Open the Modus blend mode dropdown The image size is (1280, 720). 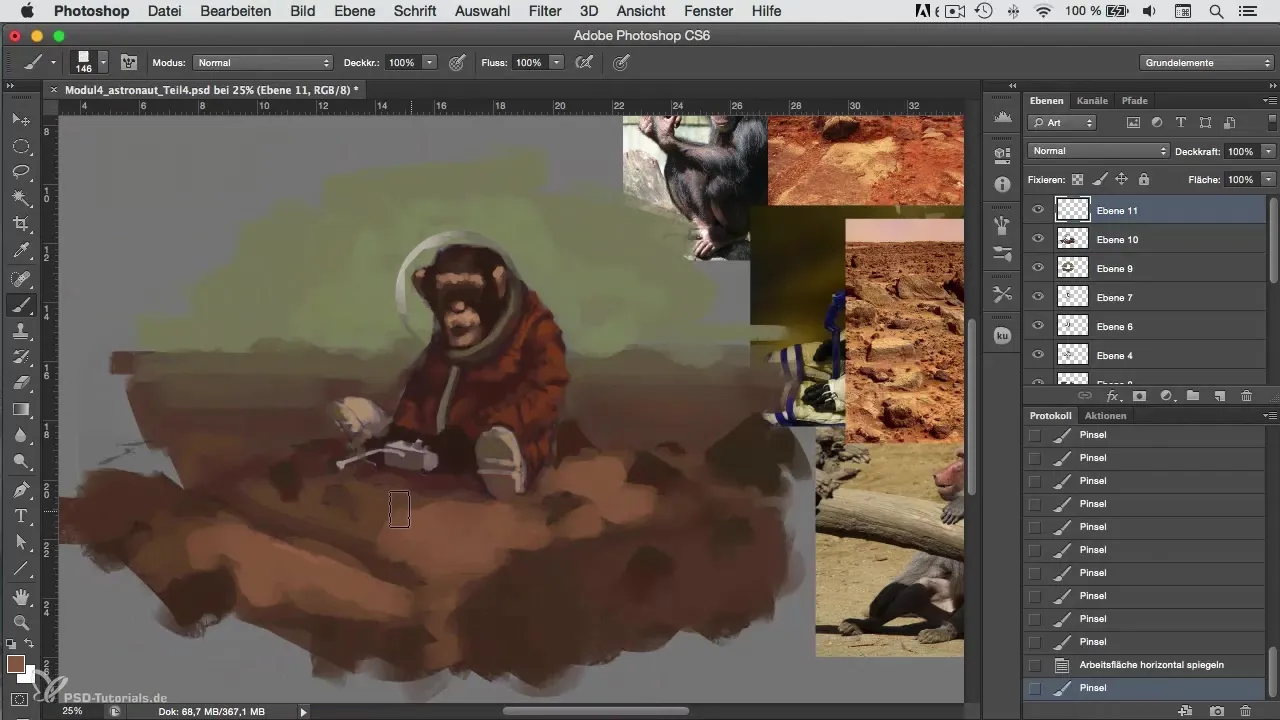point(263,62)
